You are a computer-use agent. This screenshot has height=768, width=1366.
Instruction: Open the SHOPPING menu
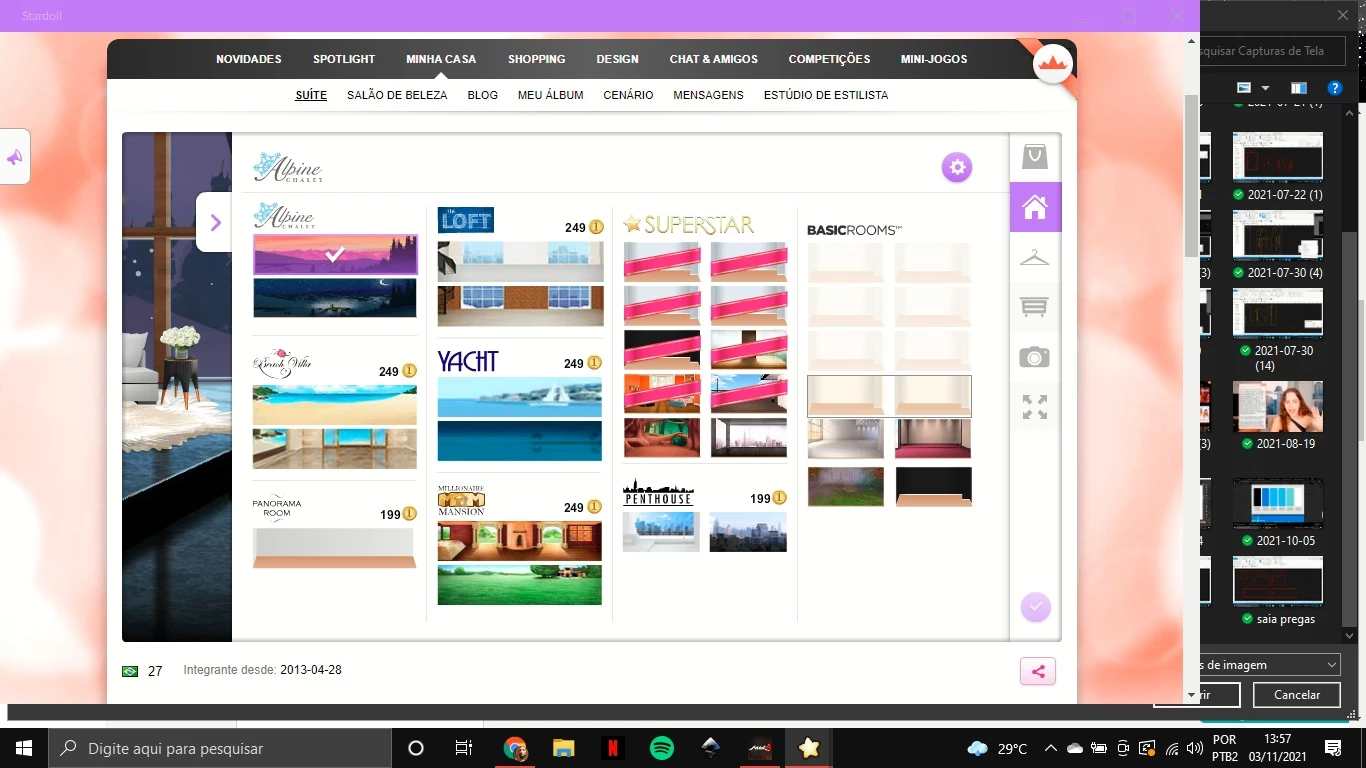536,59
